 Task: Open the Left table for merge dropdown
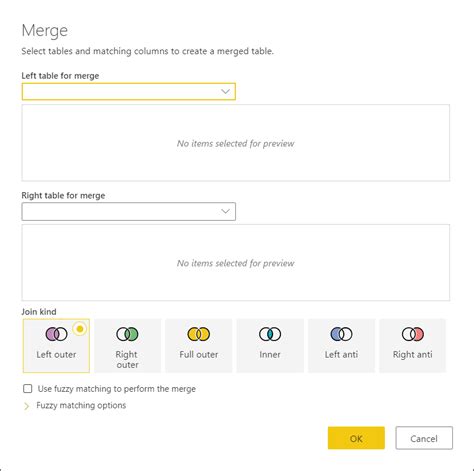point(129,92)
